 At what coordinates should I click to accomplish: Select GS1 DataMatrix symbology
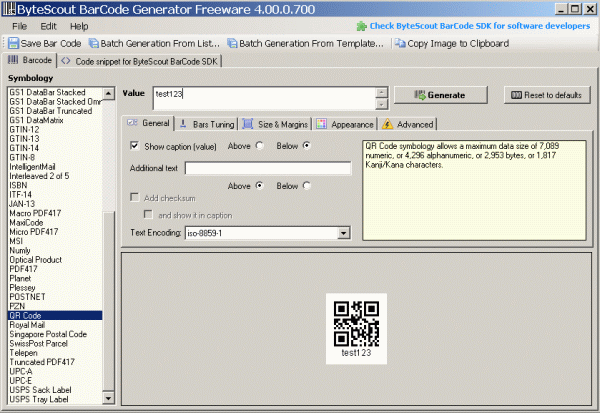click(36, 120)
